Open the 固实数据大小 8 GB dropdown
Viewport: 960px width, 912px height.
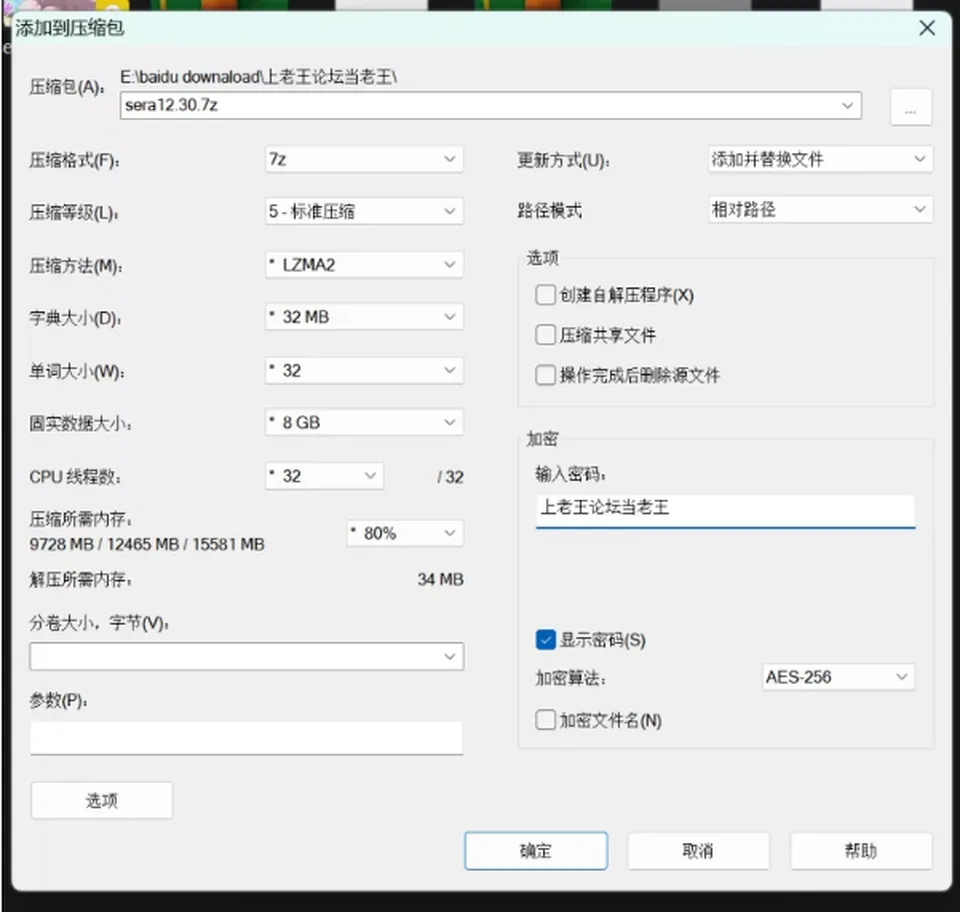point(364,422)
